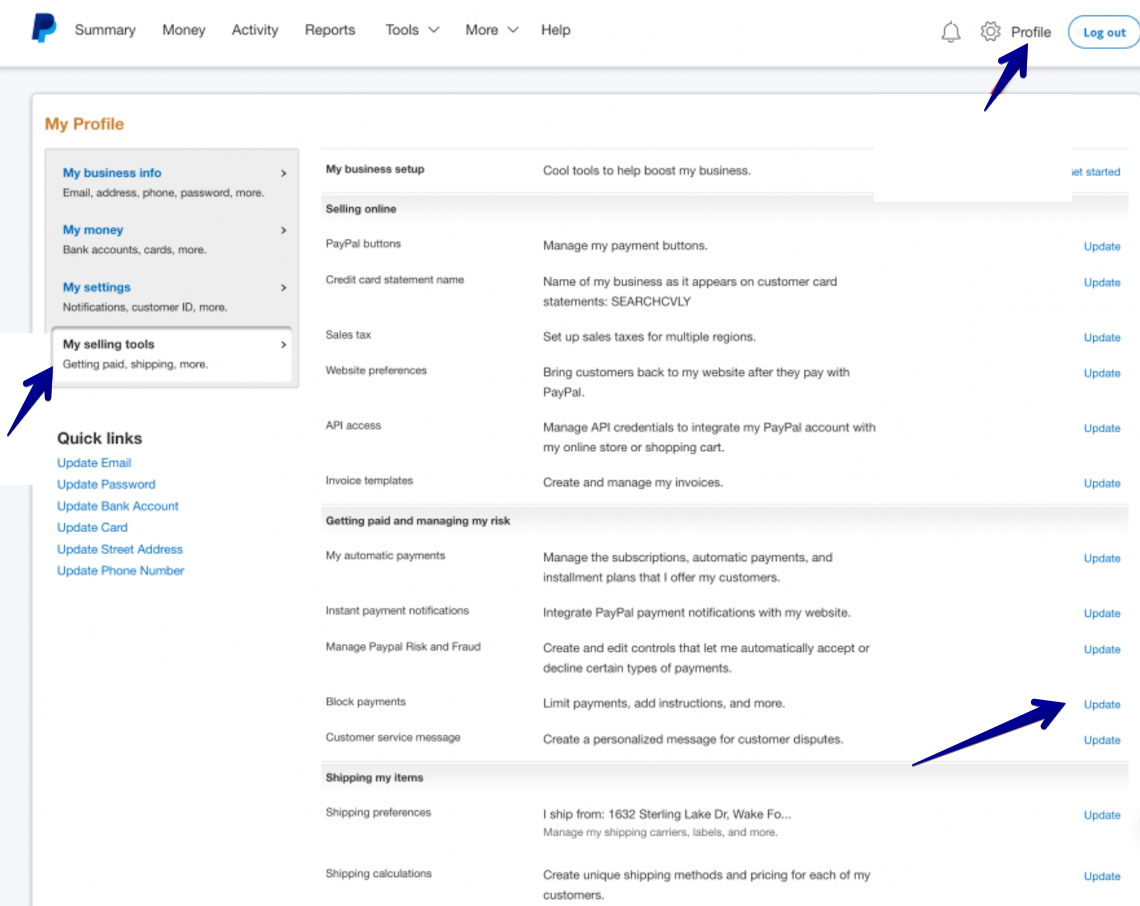1140x906 pixels.
Task: Update the Block payments setting
Action: coord(1102,704)
